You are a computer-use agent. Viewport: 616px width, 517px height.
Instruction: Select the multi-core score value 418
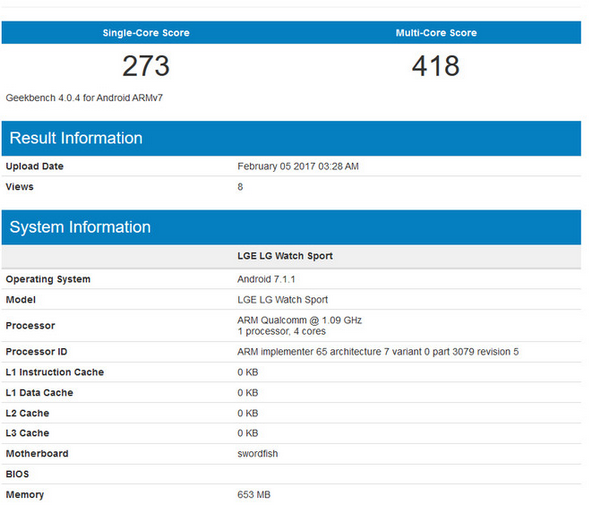coord(435,66)
